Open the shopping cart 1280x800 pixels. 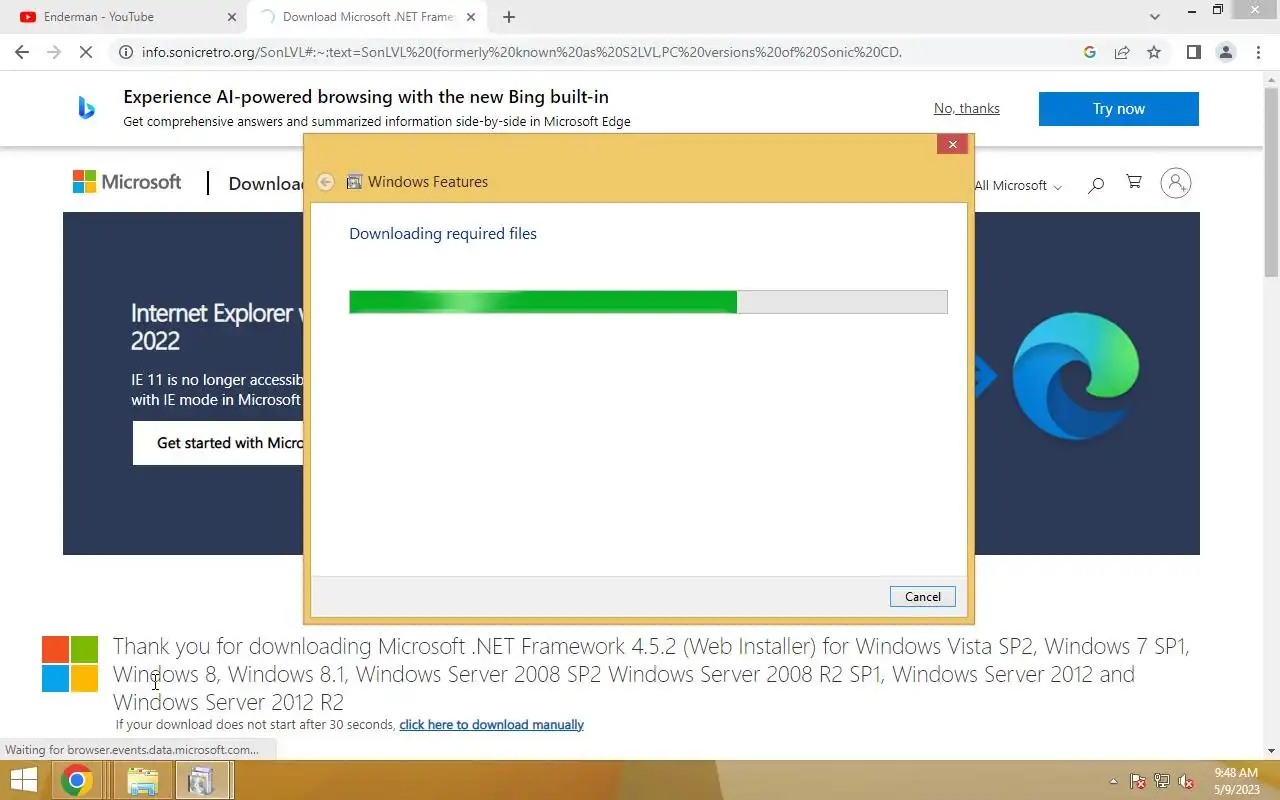(1134, 182)
